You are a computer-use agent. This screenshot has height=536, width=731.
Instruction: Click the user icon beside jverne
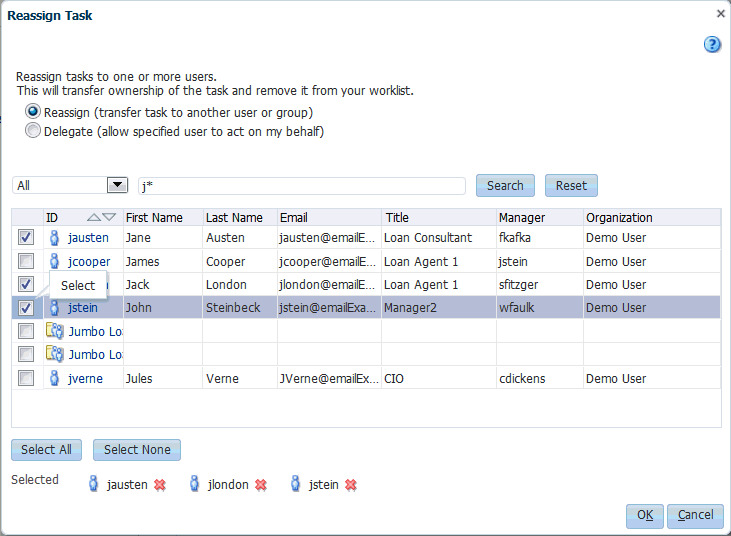55,378
